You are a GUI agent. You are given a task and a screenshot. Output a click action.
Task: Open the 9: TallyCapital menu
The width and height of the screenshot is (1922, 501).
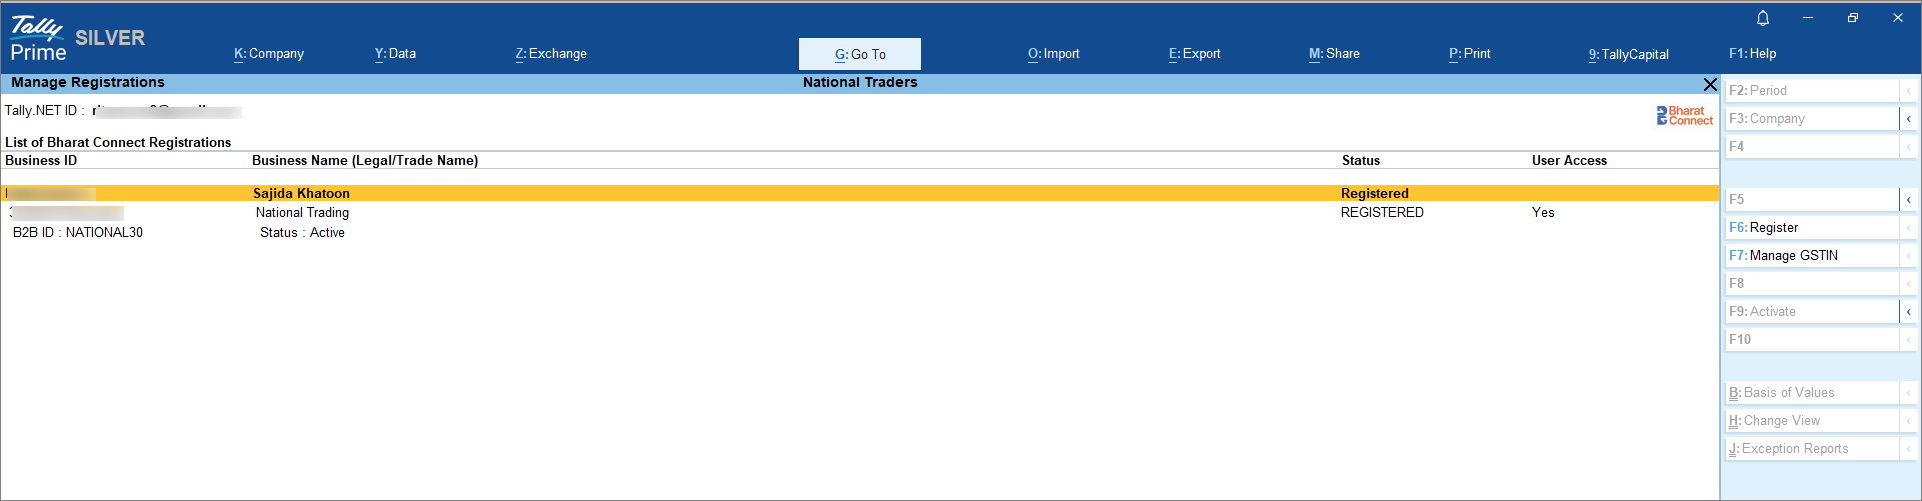coord(1628,54)
